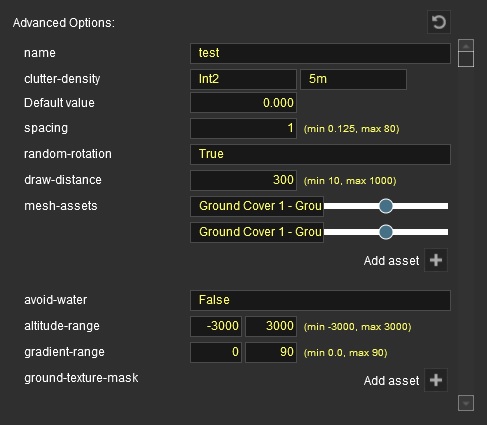Open second Ground Cover 1 mesh asset

pyautogui.click(x=257, y=232)
